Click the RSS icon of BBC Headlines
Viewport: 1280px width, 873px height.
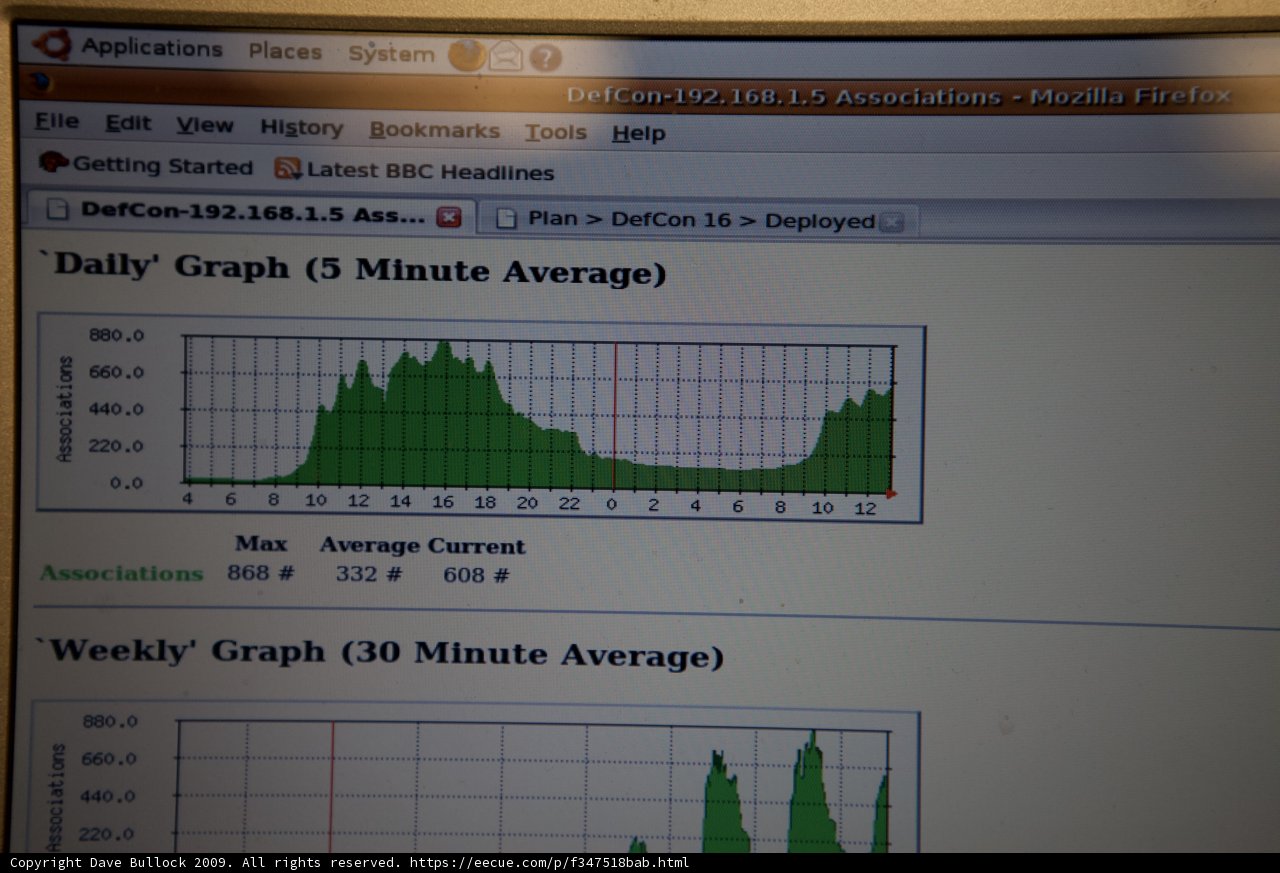tap(288, 169)
